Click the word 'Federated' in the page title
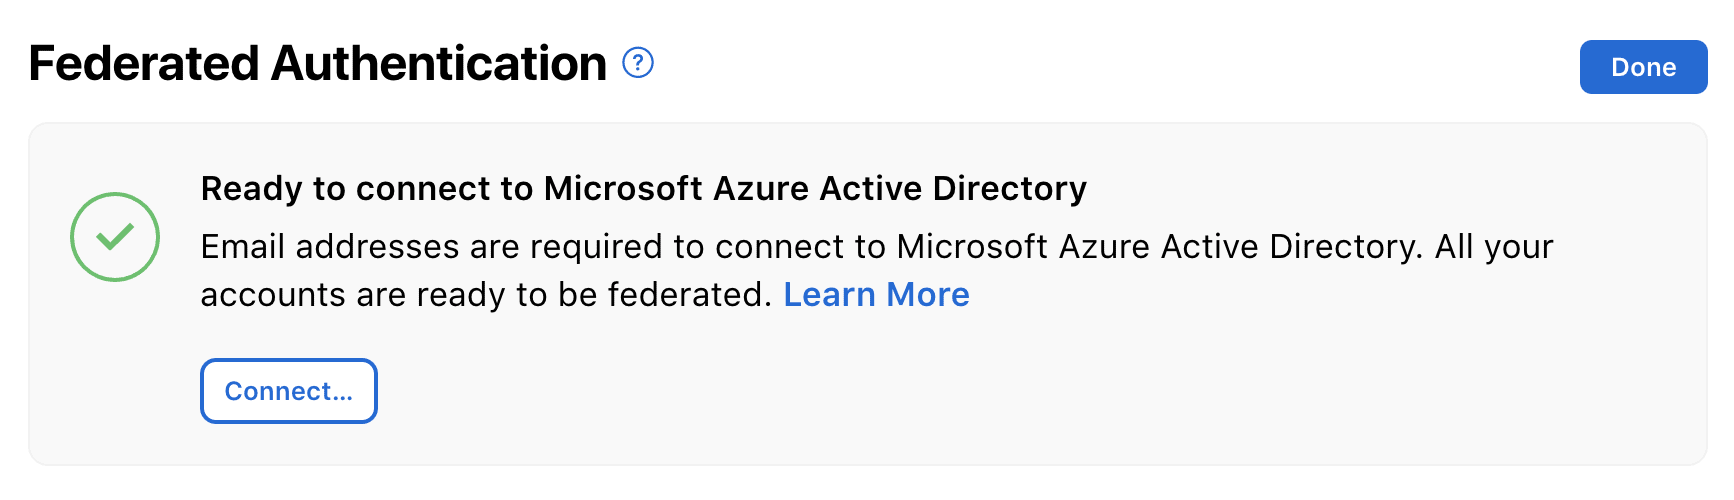This screenshot has width=1734, height=500. [144, 63]
